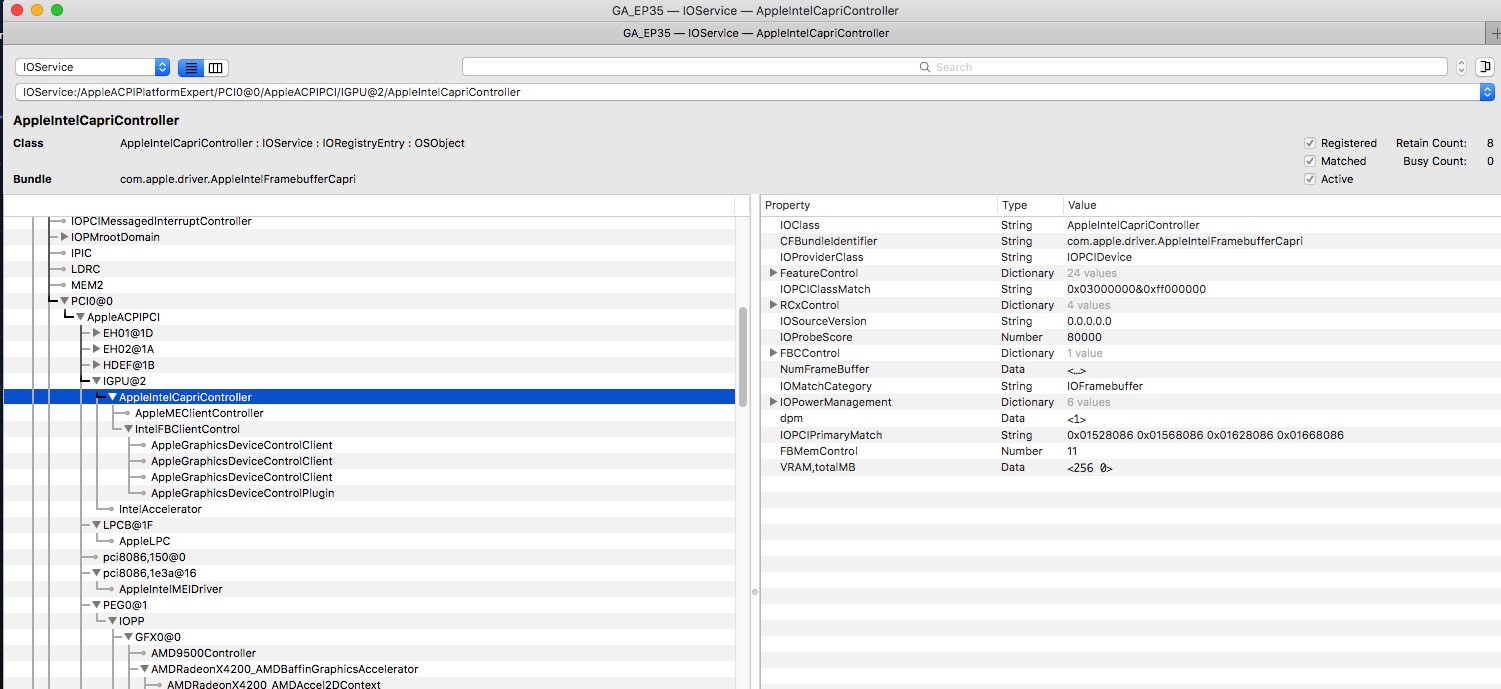The height and width of the screenshot is (689, 1501).
Task: Select the IOProviderClass property row
Action: coord(1130,257)
